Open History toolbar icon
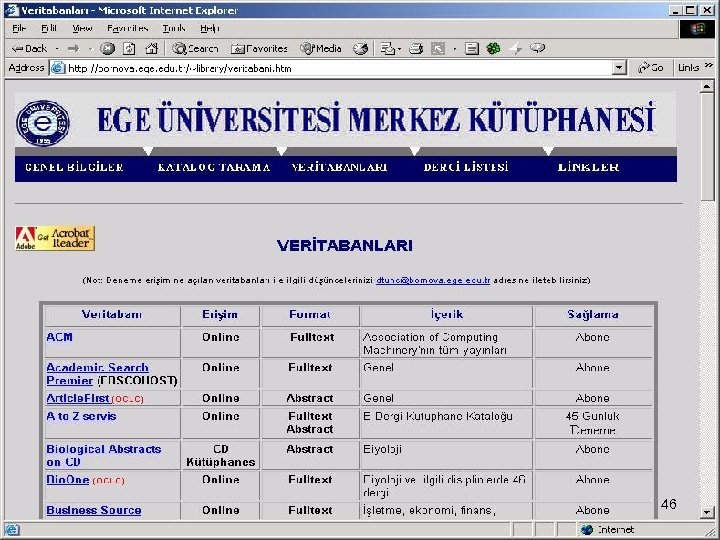 click(x=361, y=48)
